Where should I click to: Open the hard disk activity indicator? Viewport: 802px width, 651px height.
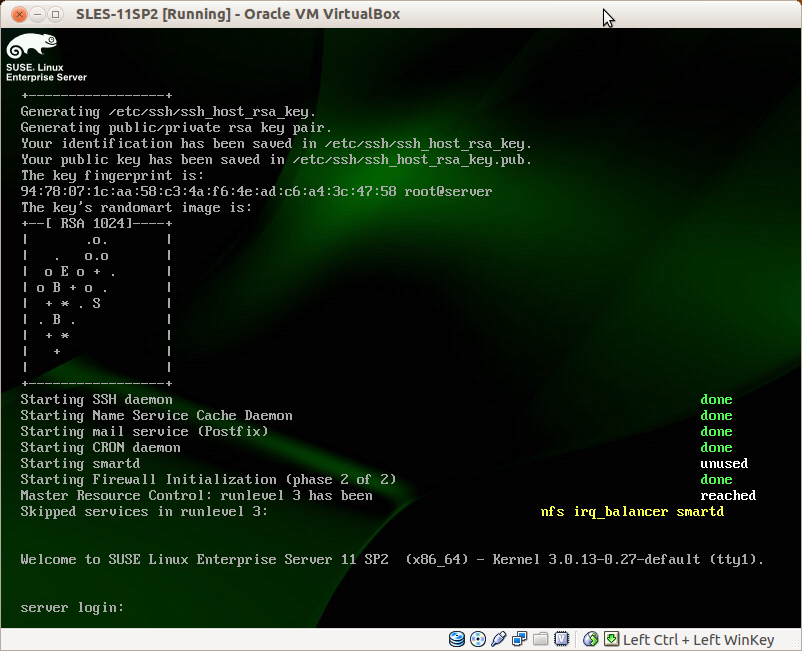pos(457,639)
